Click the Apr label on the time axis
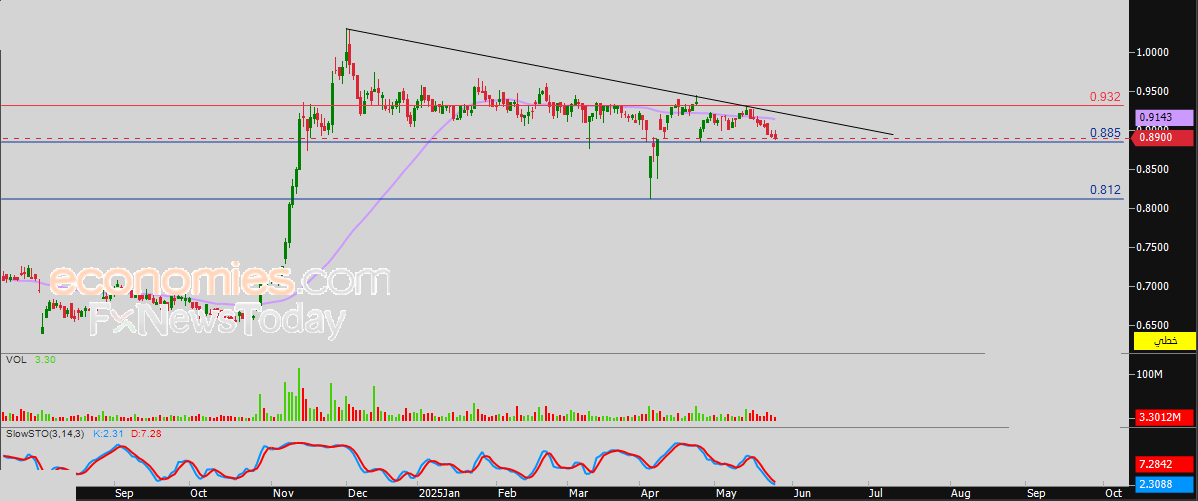 click(651, 493)
